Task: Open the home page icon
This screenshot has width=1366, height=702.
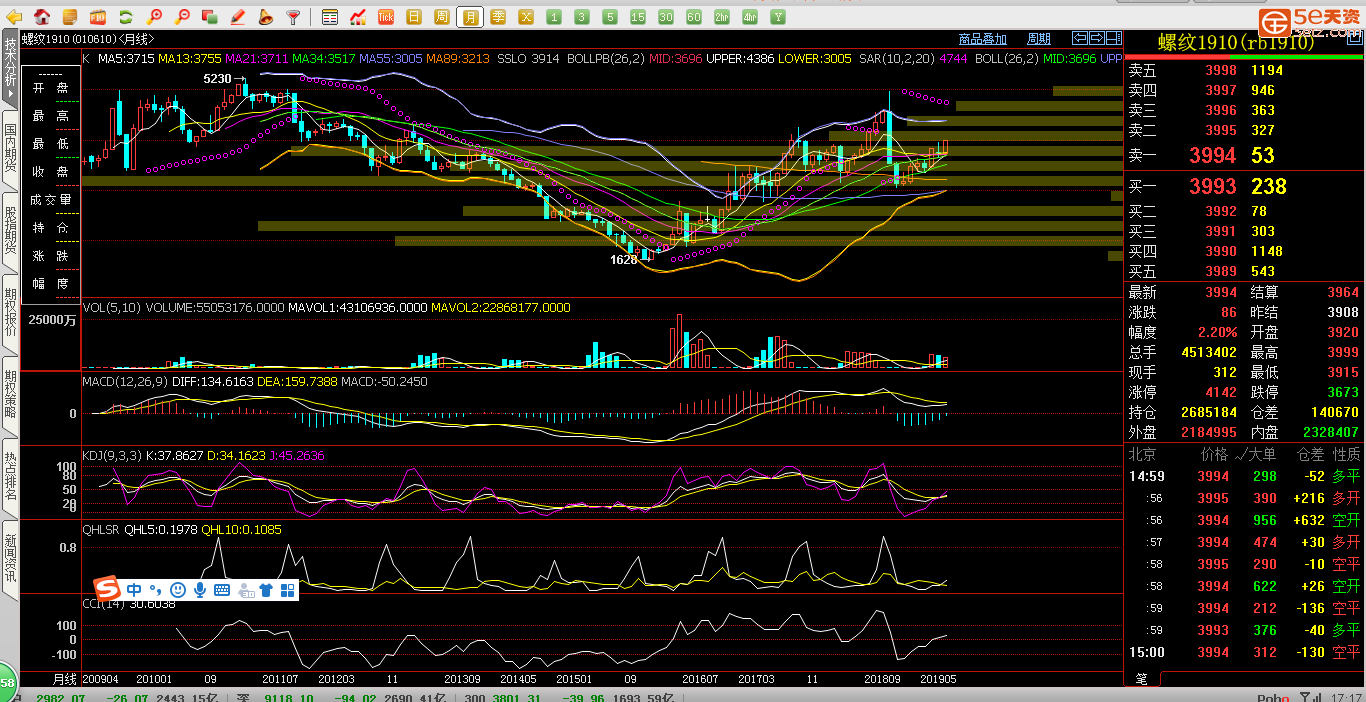Action: point(42,17)
